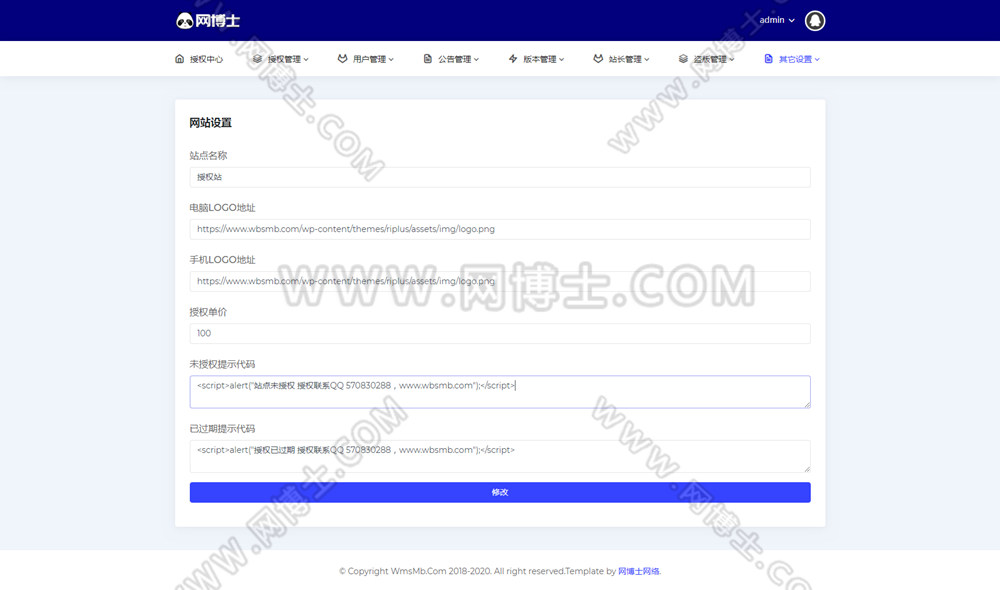1000x590 pixels.
Task: Click the 手机LOGO地址 label
Action: point(222,260)
